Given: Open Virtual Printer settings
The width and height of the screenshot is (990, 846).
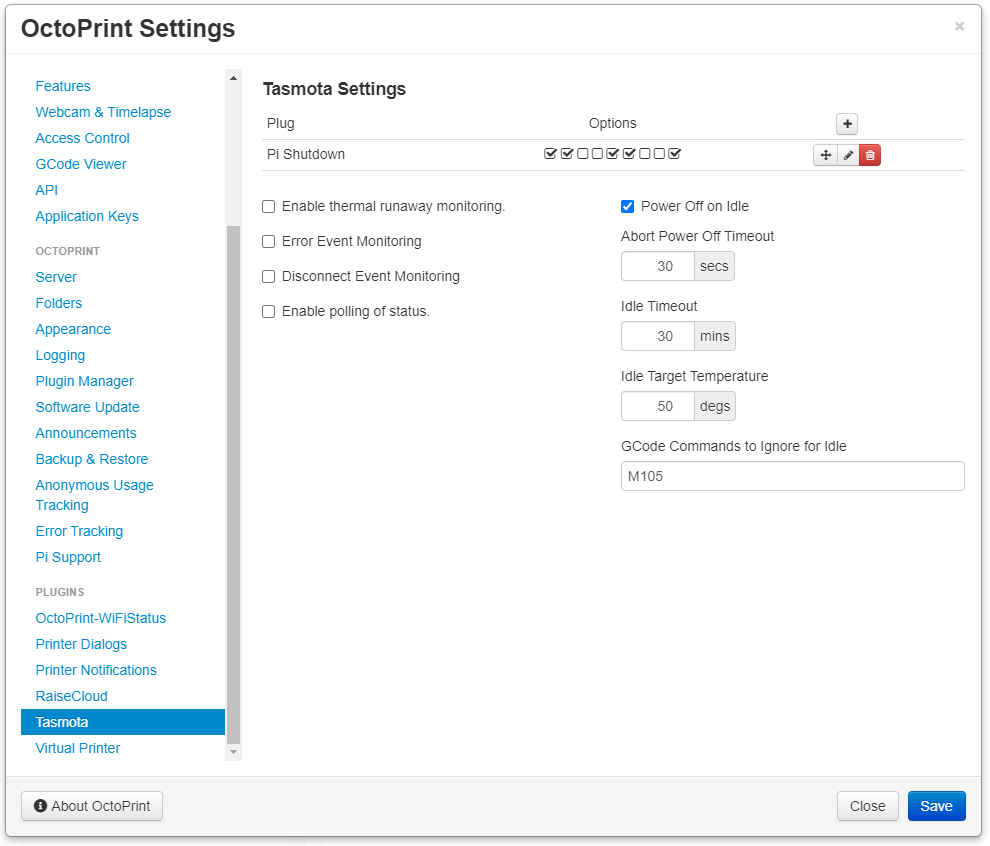Looking at the screenshot, I should (x=78, y=748).
